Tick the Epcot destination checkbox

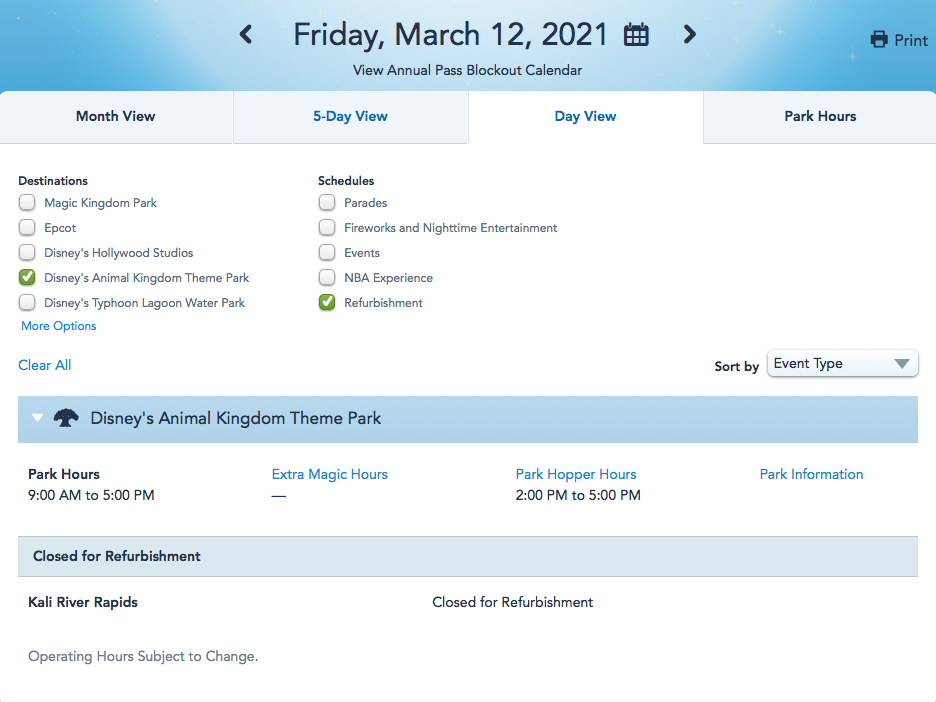pyautogui.click(x=27, y=227)
